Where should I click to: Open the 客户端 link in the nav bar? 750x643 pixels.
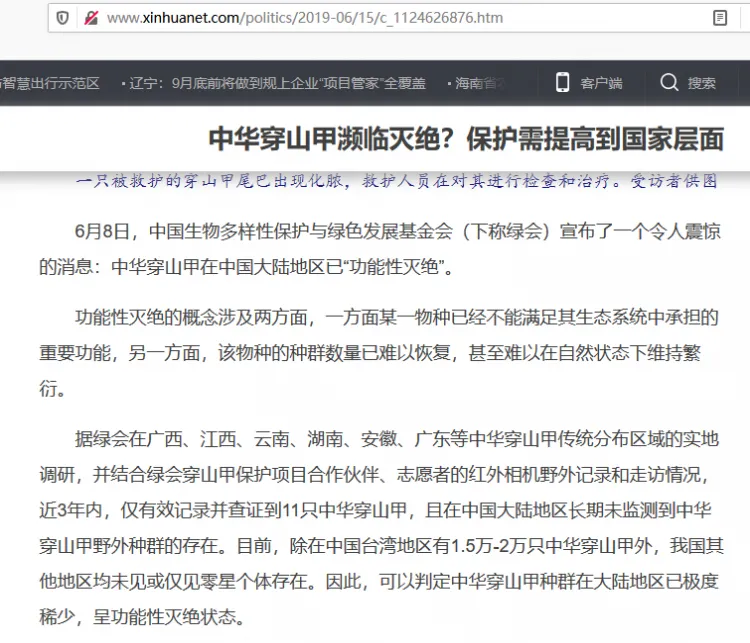[x=601, y=83]
